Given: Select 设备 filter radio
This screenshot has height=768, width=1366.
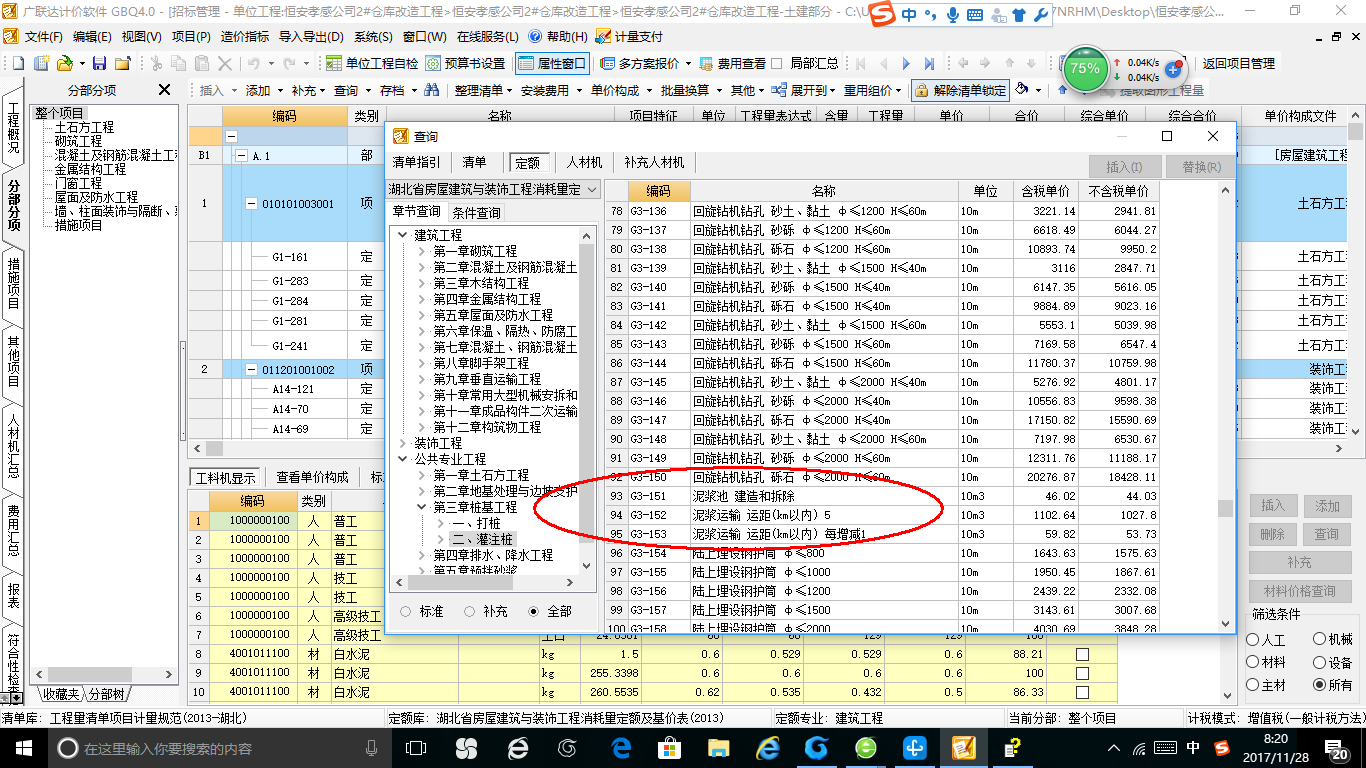Looking at the screenshot, I should [1320, 662].
